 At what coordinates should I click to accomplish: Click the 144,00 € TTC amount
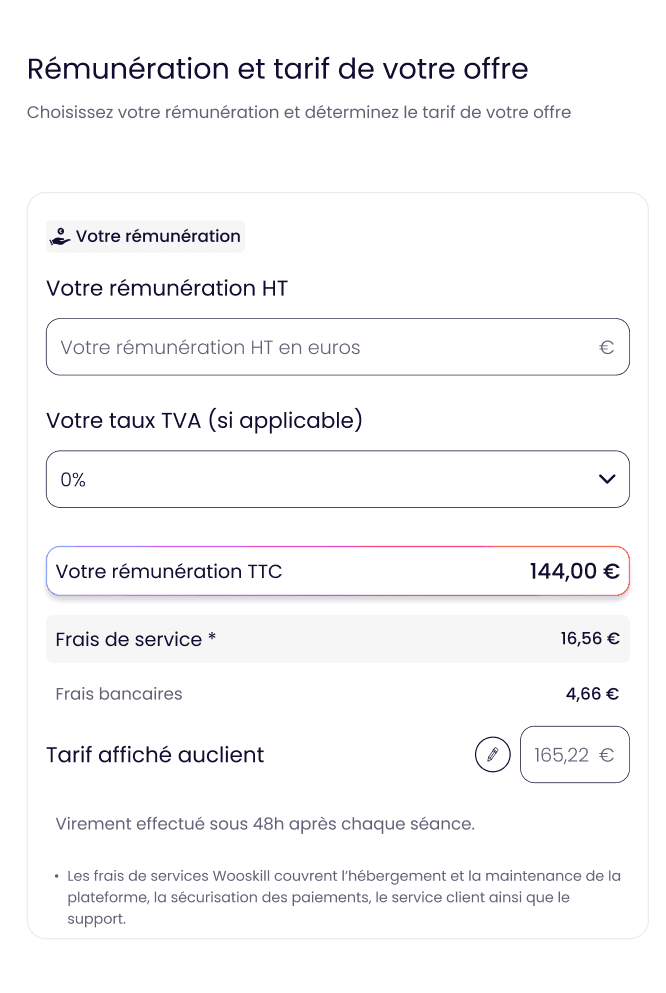pos(574,572)
